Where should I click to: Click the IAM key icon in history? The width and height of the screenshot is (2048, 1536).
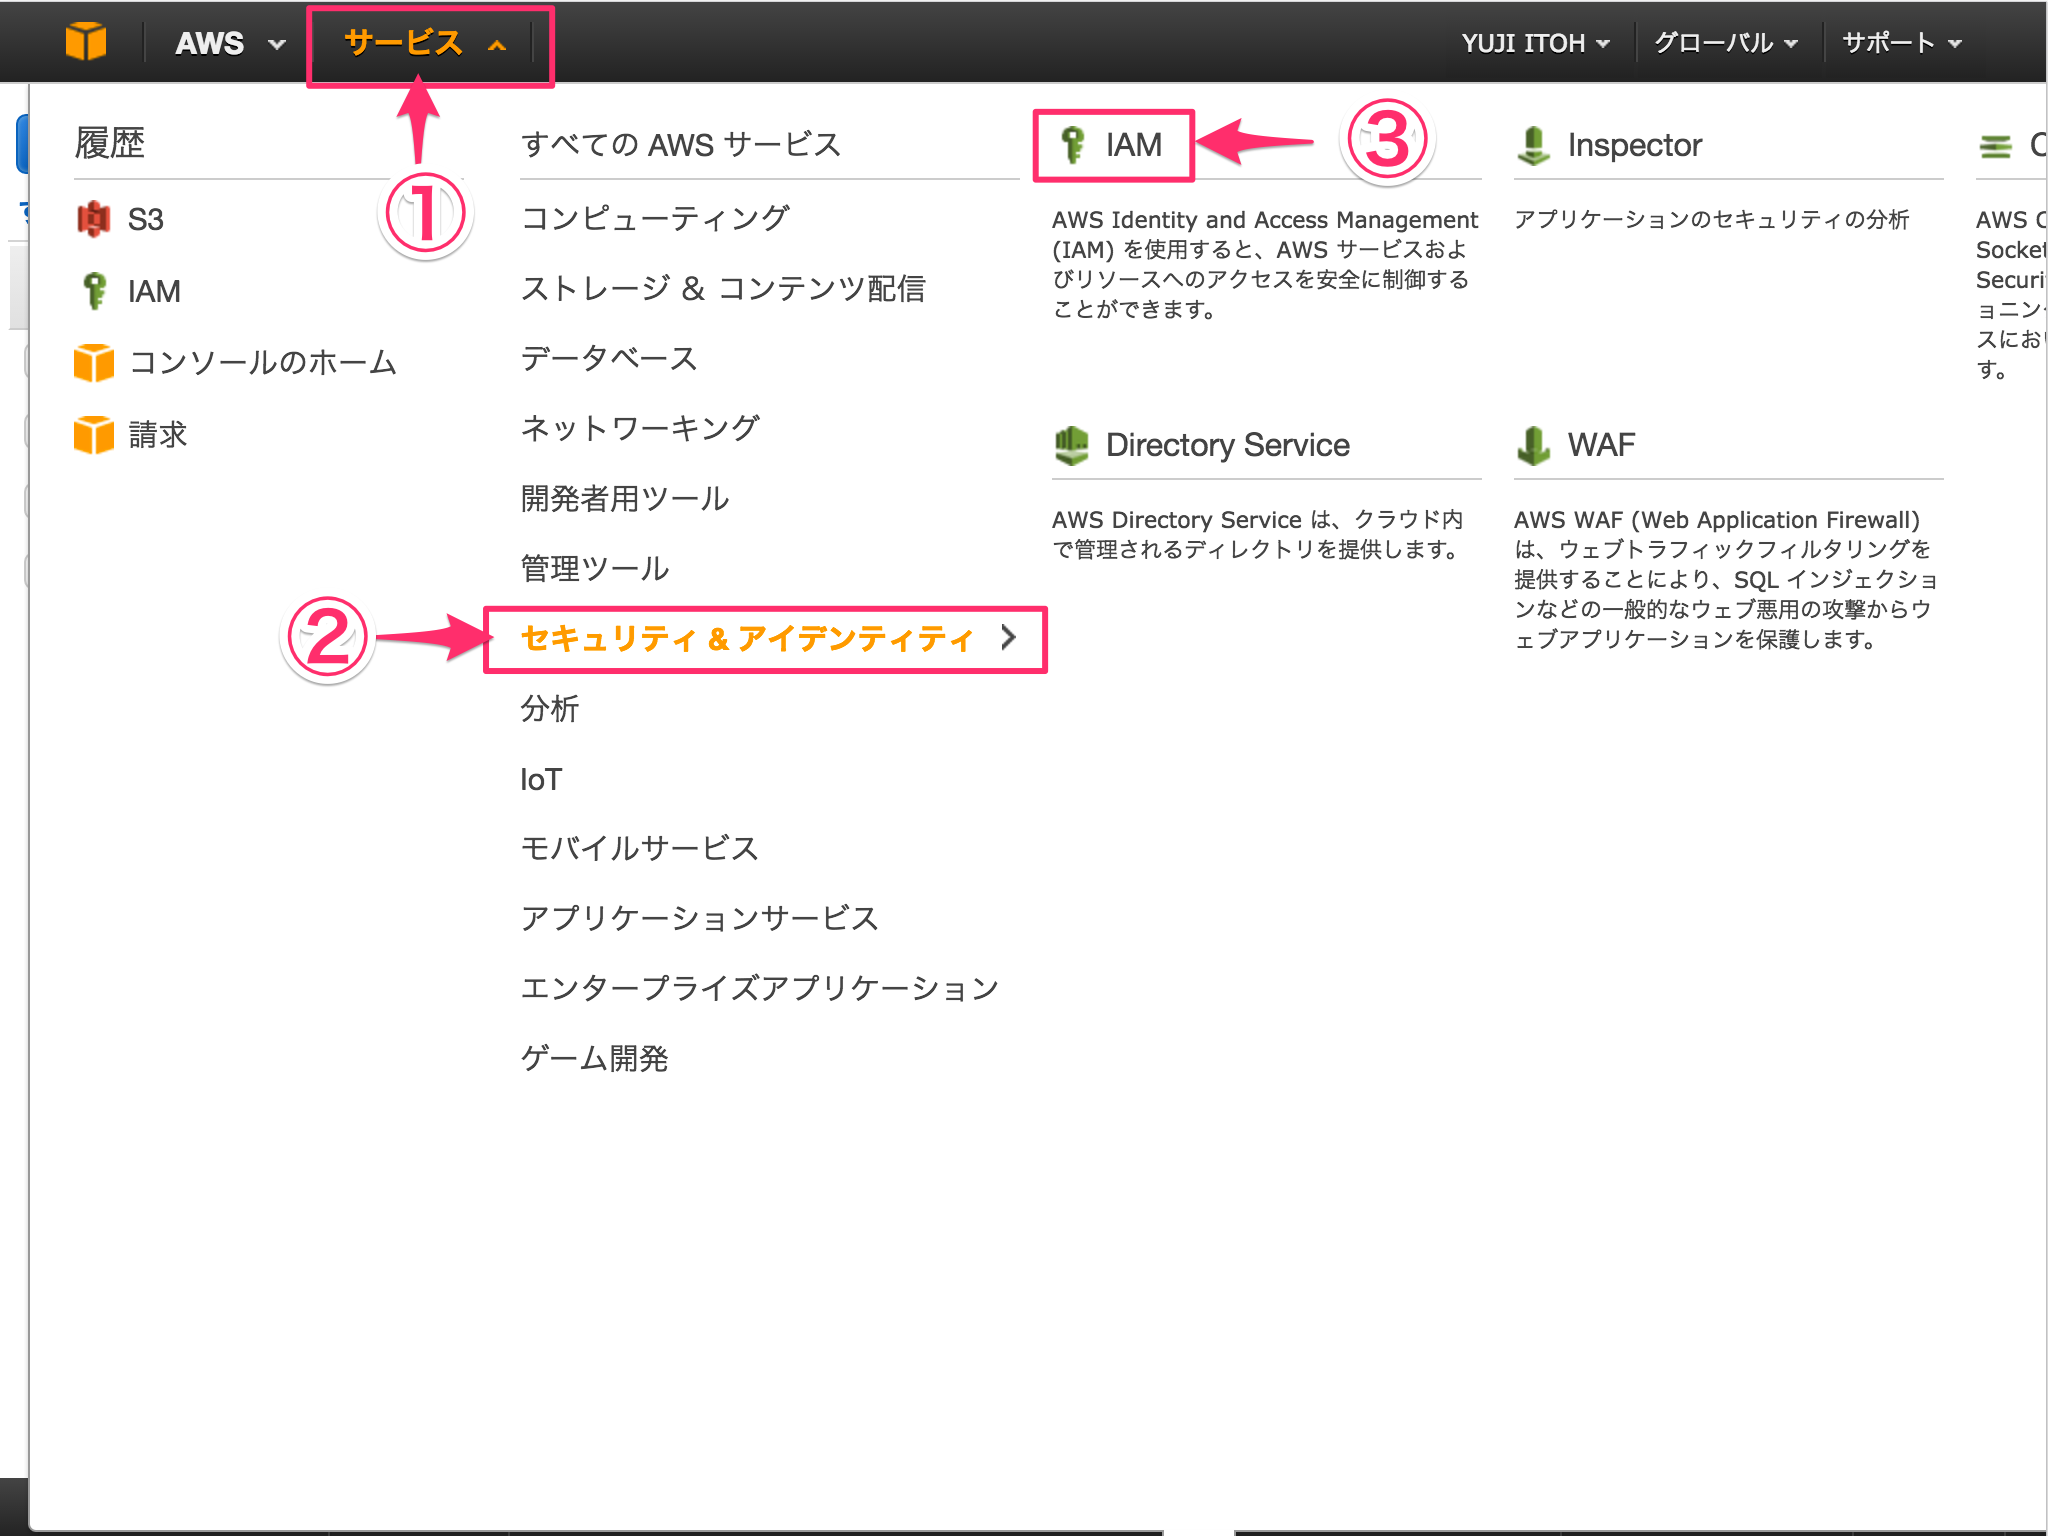pyautogui.click(x=94, y=291)
